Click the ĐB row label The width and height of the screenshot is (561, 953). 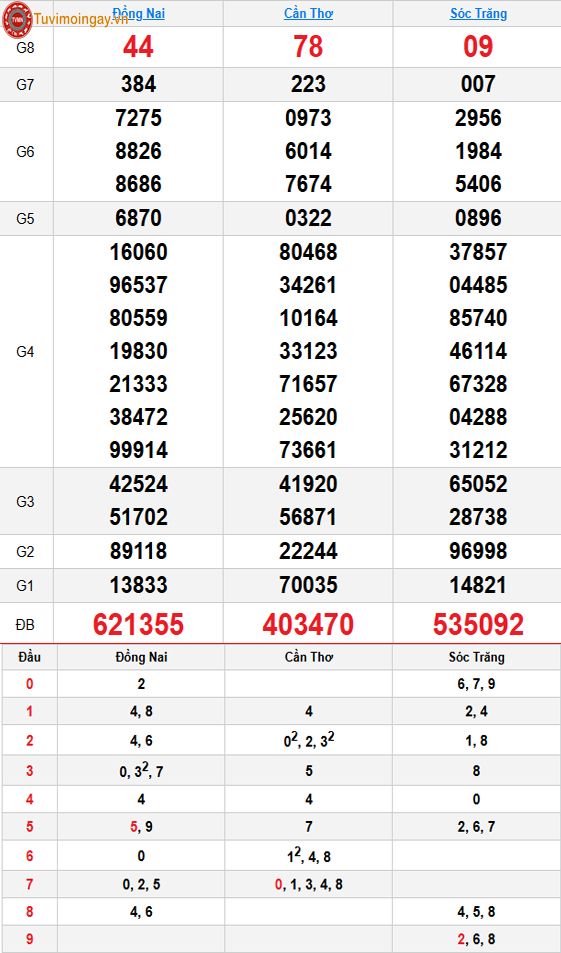(x=25, y=624)
